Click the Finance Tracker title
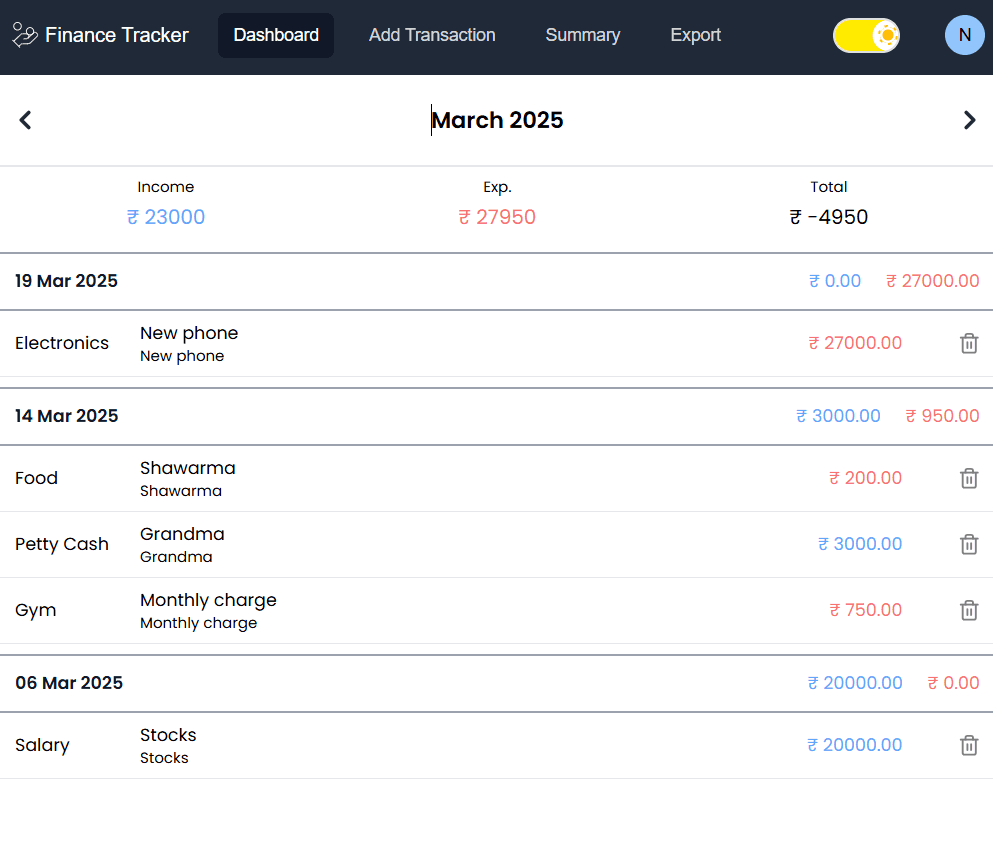The width and height of the screenshot is (993, 860). [117, 35]
